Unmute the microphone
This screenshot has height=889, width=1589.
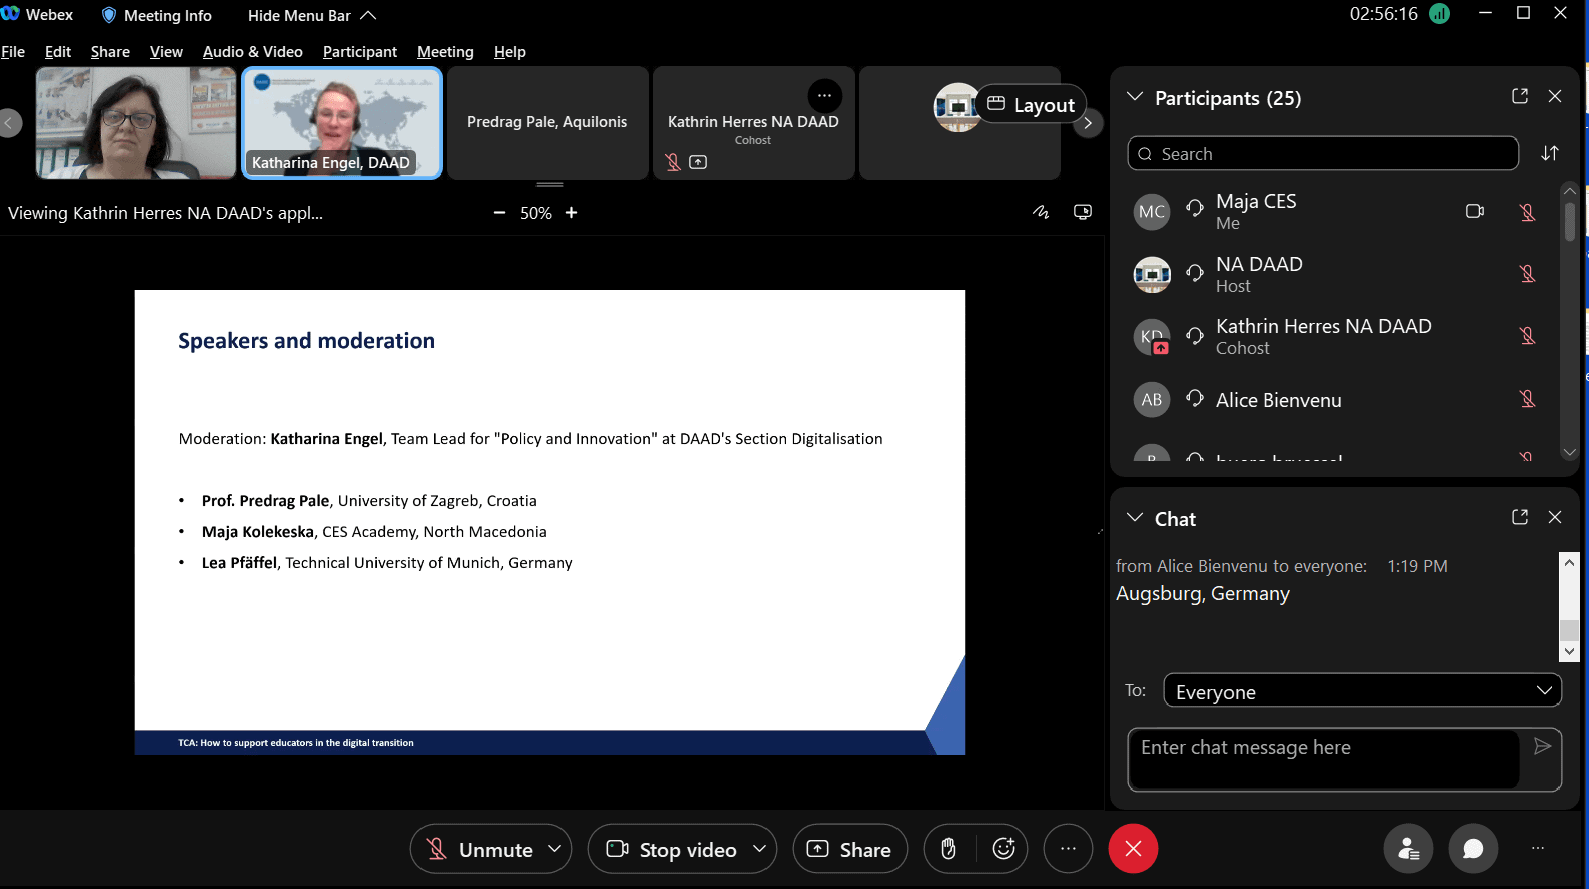[480, 849]
